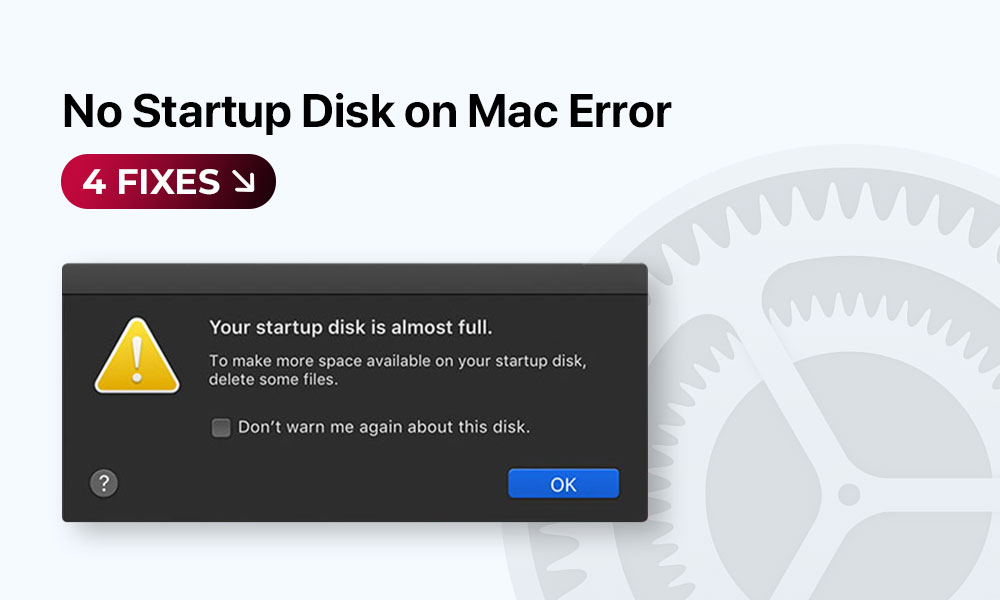Click the "No Startup Disk on Mac Error" heading
Image resolution: width=1000 pixels, height=600 pixels.
coord(367,112)
